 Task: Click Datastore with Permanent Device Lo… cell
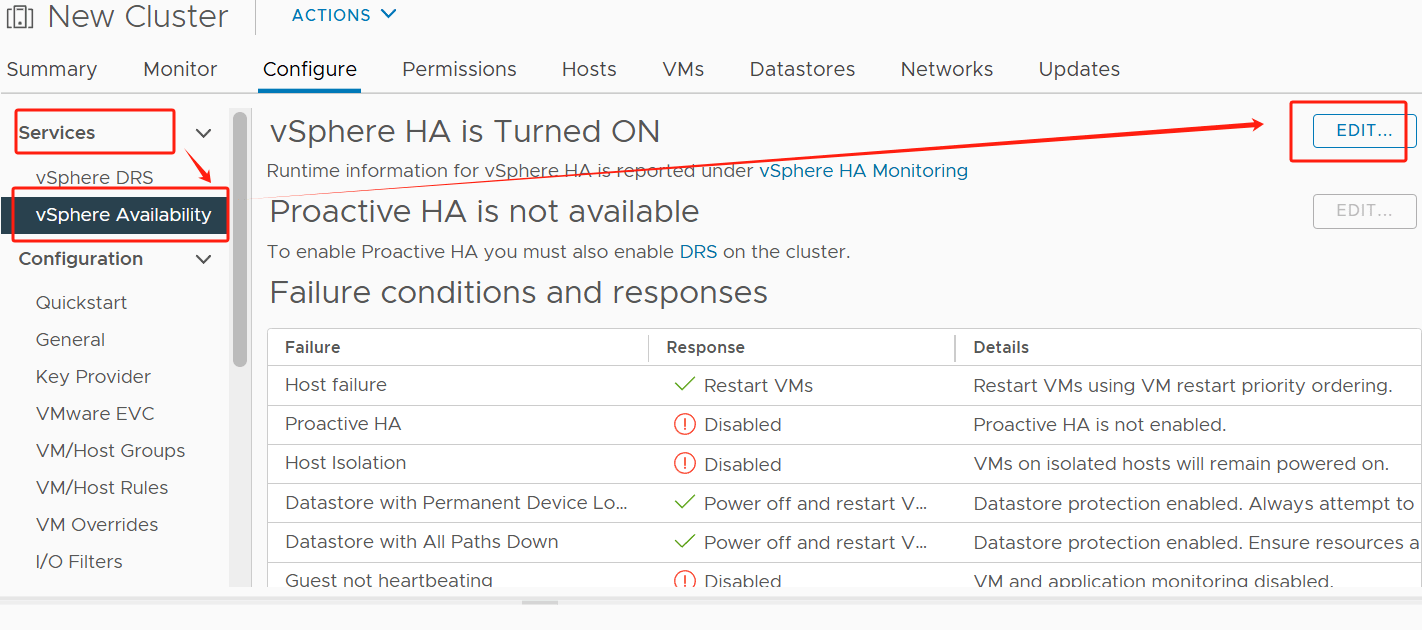pyautogui.click(x=456, y=503)
